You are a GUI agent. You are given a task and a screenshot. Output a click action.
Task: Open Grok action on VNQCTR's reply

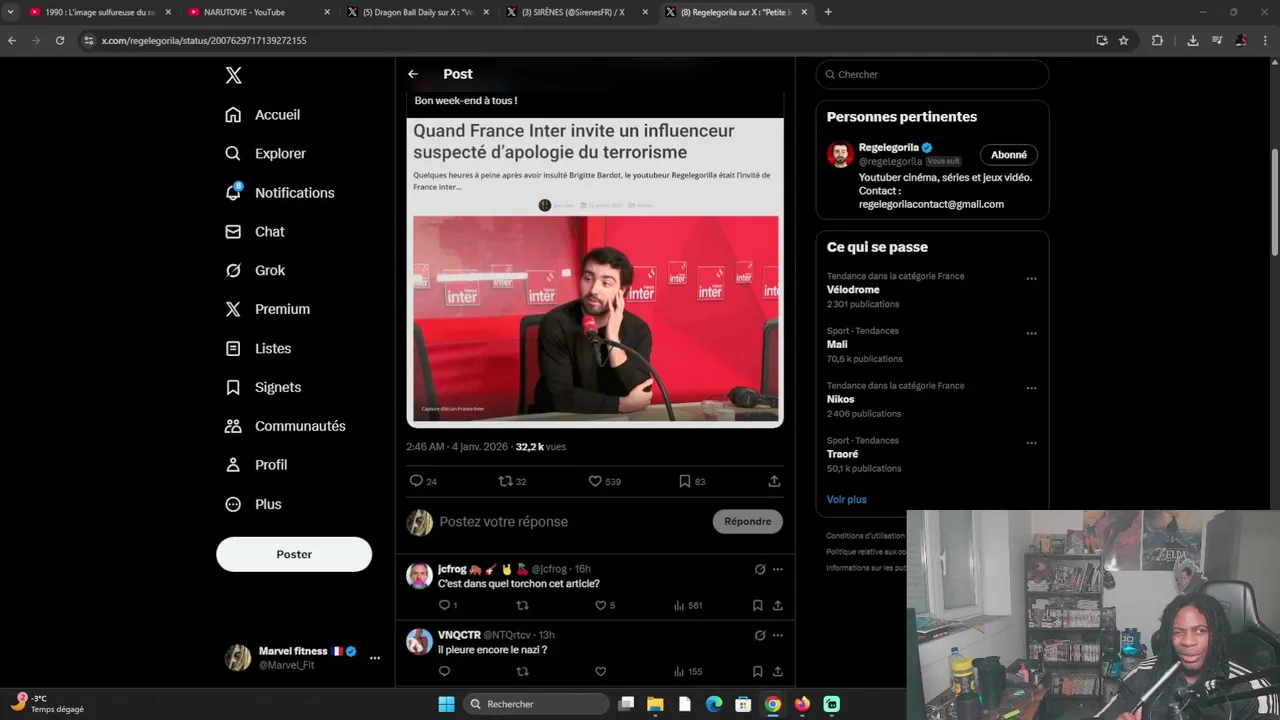tap(760, 635)
